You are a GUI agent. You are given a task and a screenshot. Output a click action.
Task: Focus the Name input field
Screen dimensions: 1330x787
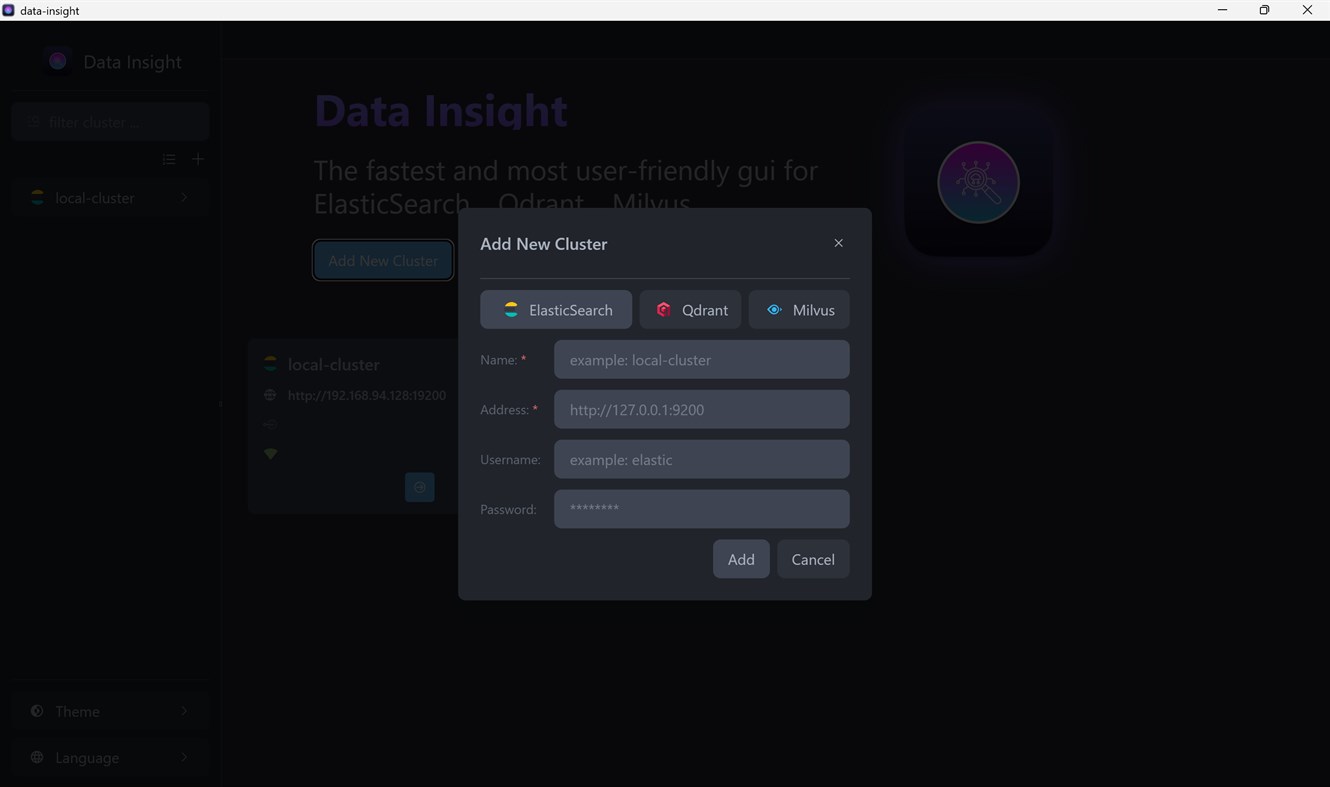(x=702, y=360)
